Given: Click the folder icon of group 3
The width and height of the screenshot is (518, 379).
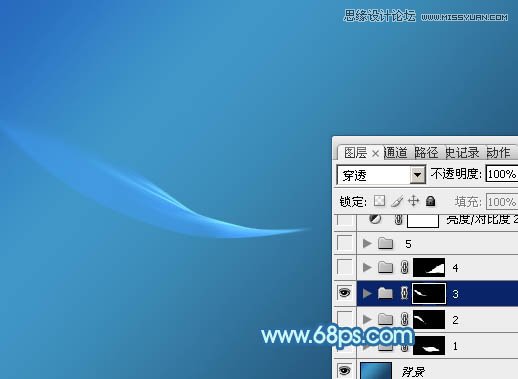Looking at the screenshot, I should point(386,293).
